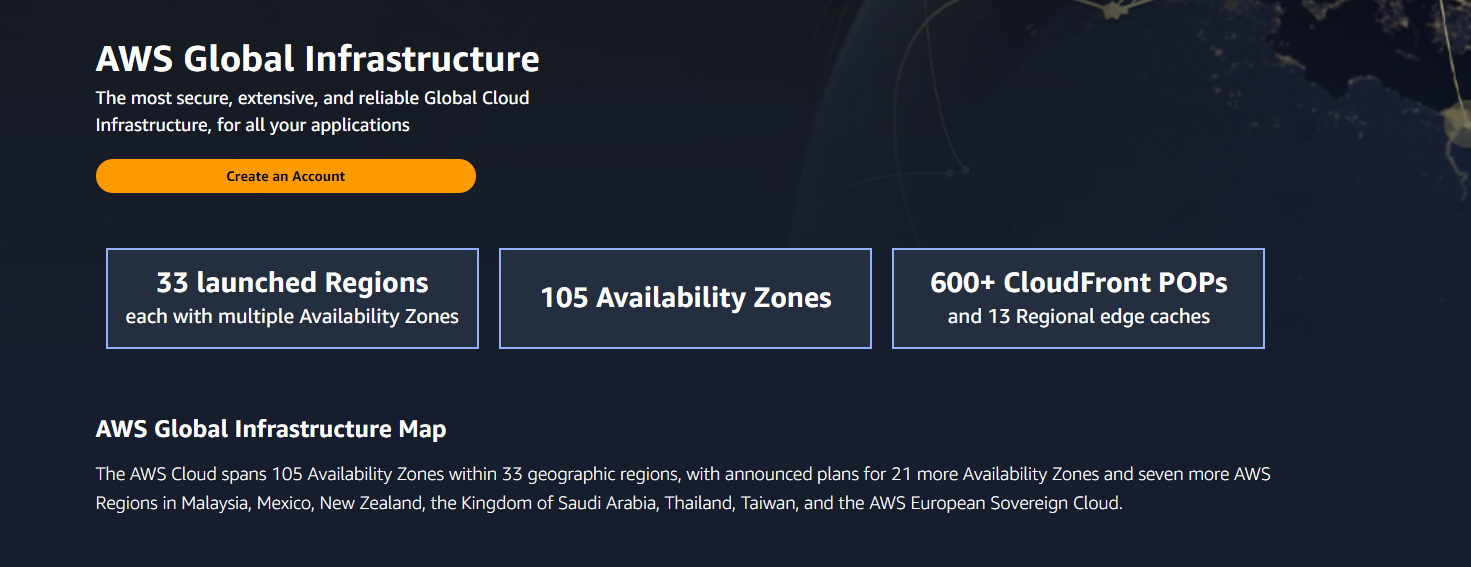Viewport: 1471px width, 567px height.
Task: Click 'and 13 Regional edge caches' subtext
Action: (1079, 317)
